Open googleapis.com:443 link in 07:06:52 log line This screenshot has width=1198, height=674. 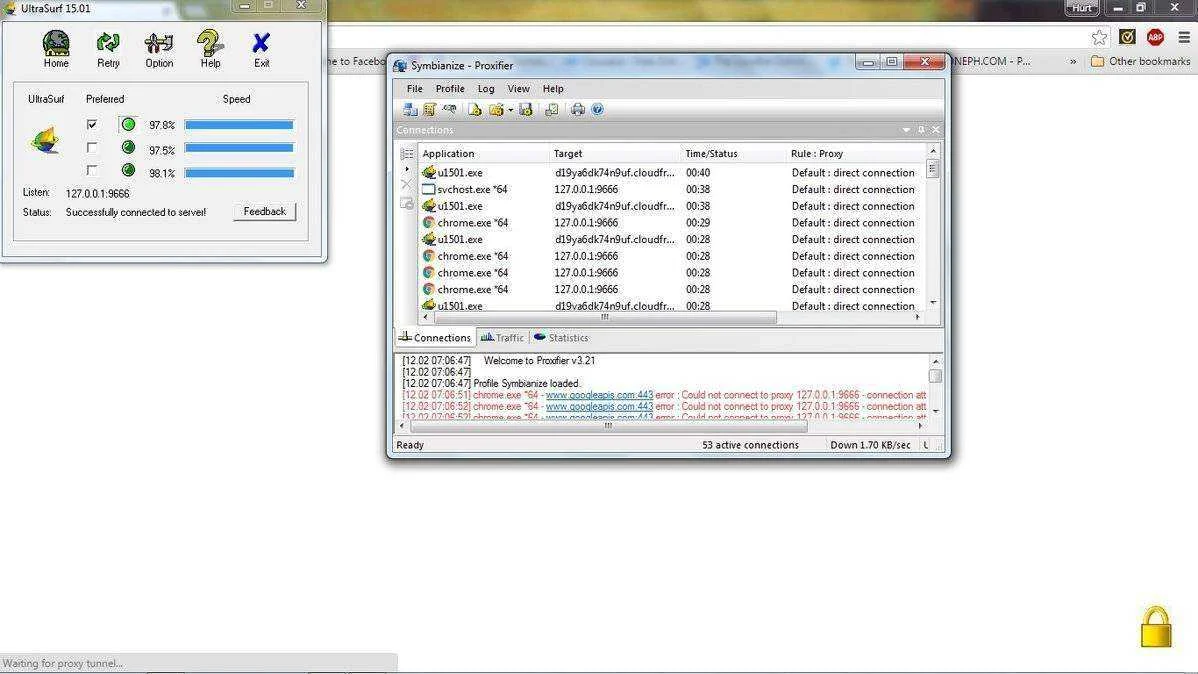tap(599, 407)
